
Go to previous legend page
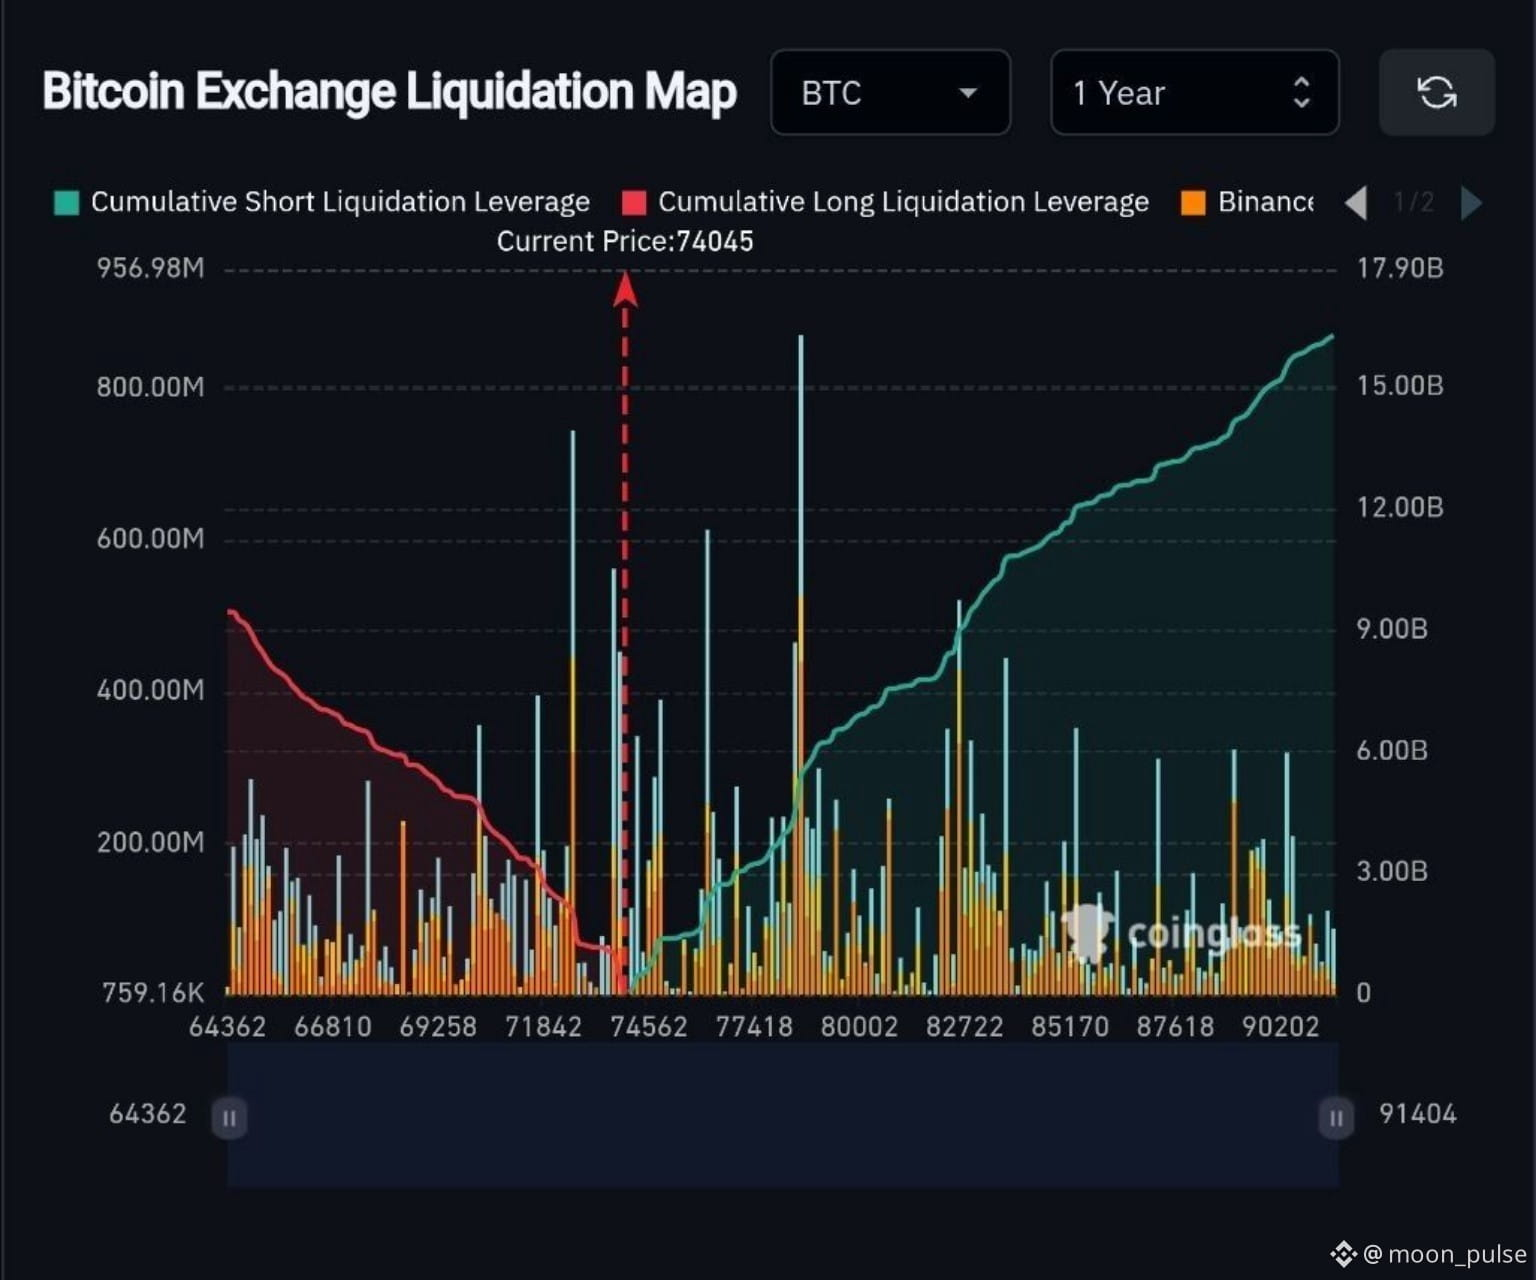pyautogui.click(x=1356, y=203)
